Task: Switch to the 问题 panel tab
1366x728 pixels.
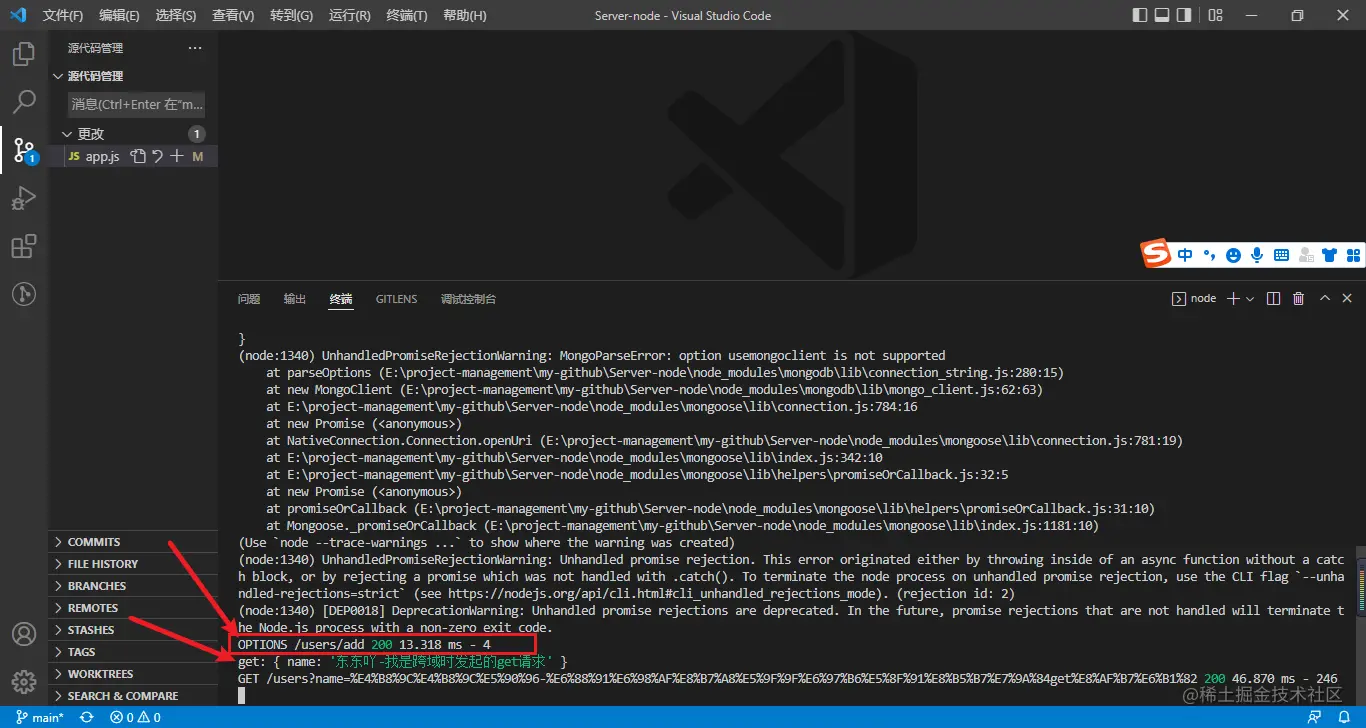Action: tap(249, 299)
